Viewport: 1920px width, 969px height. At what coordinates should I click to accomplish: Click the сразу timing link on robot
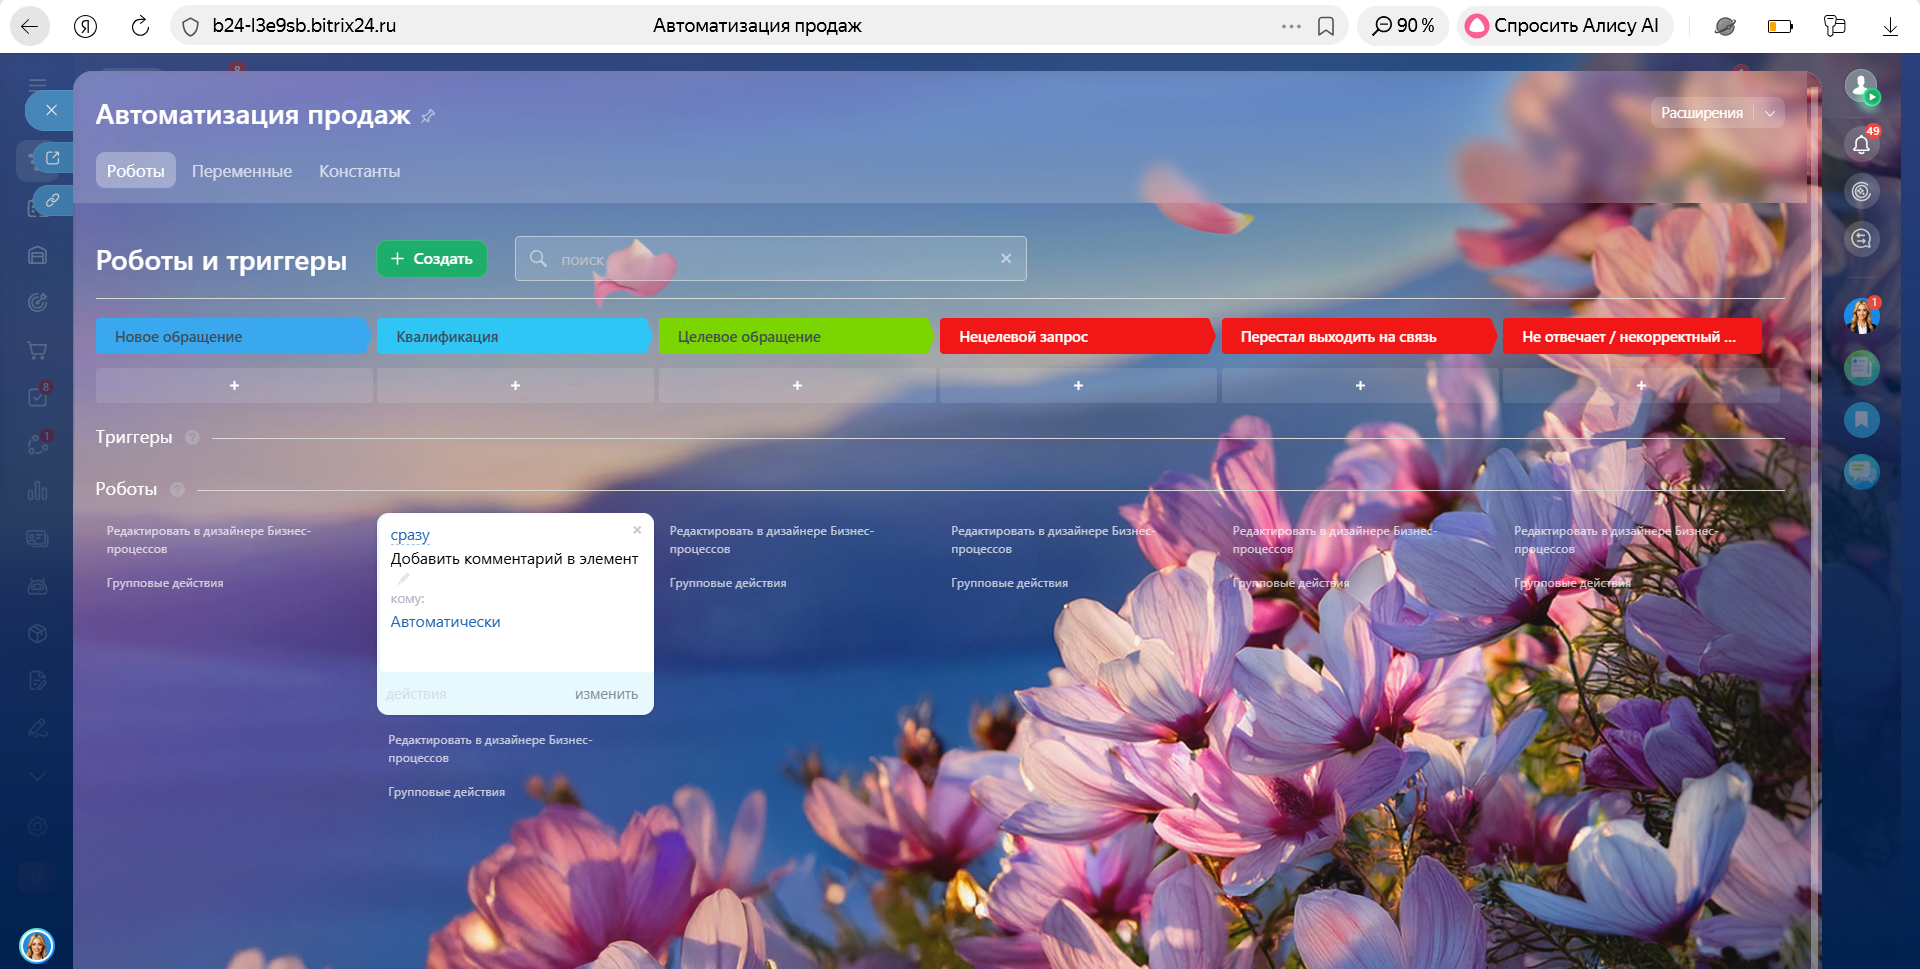(410, 536)
